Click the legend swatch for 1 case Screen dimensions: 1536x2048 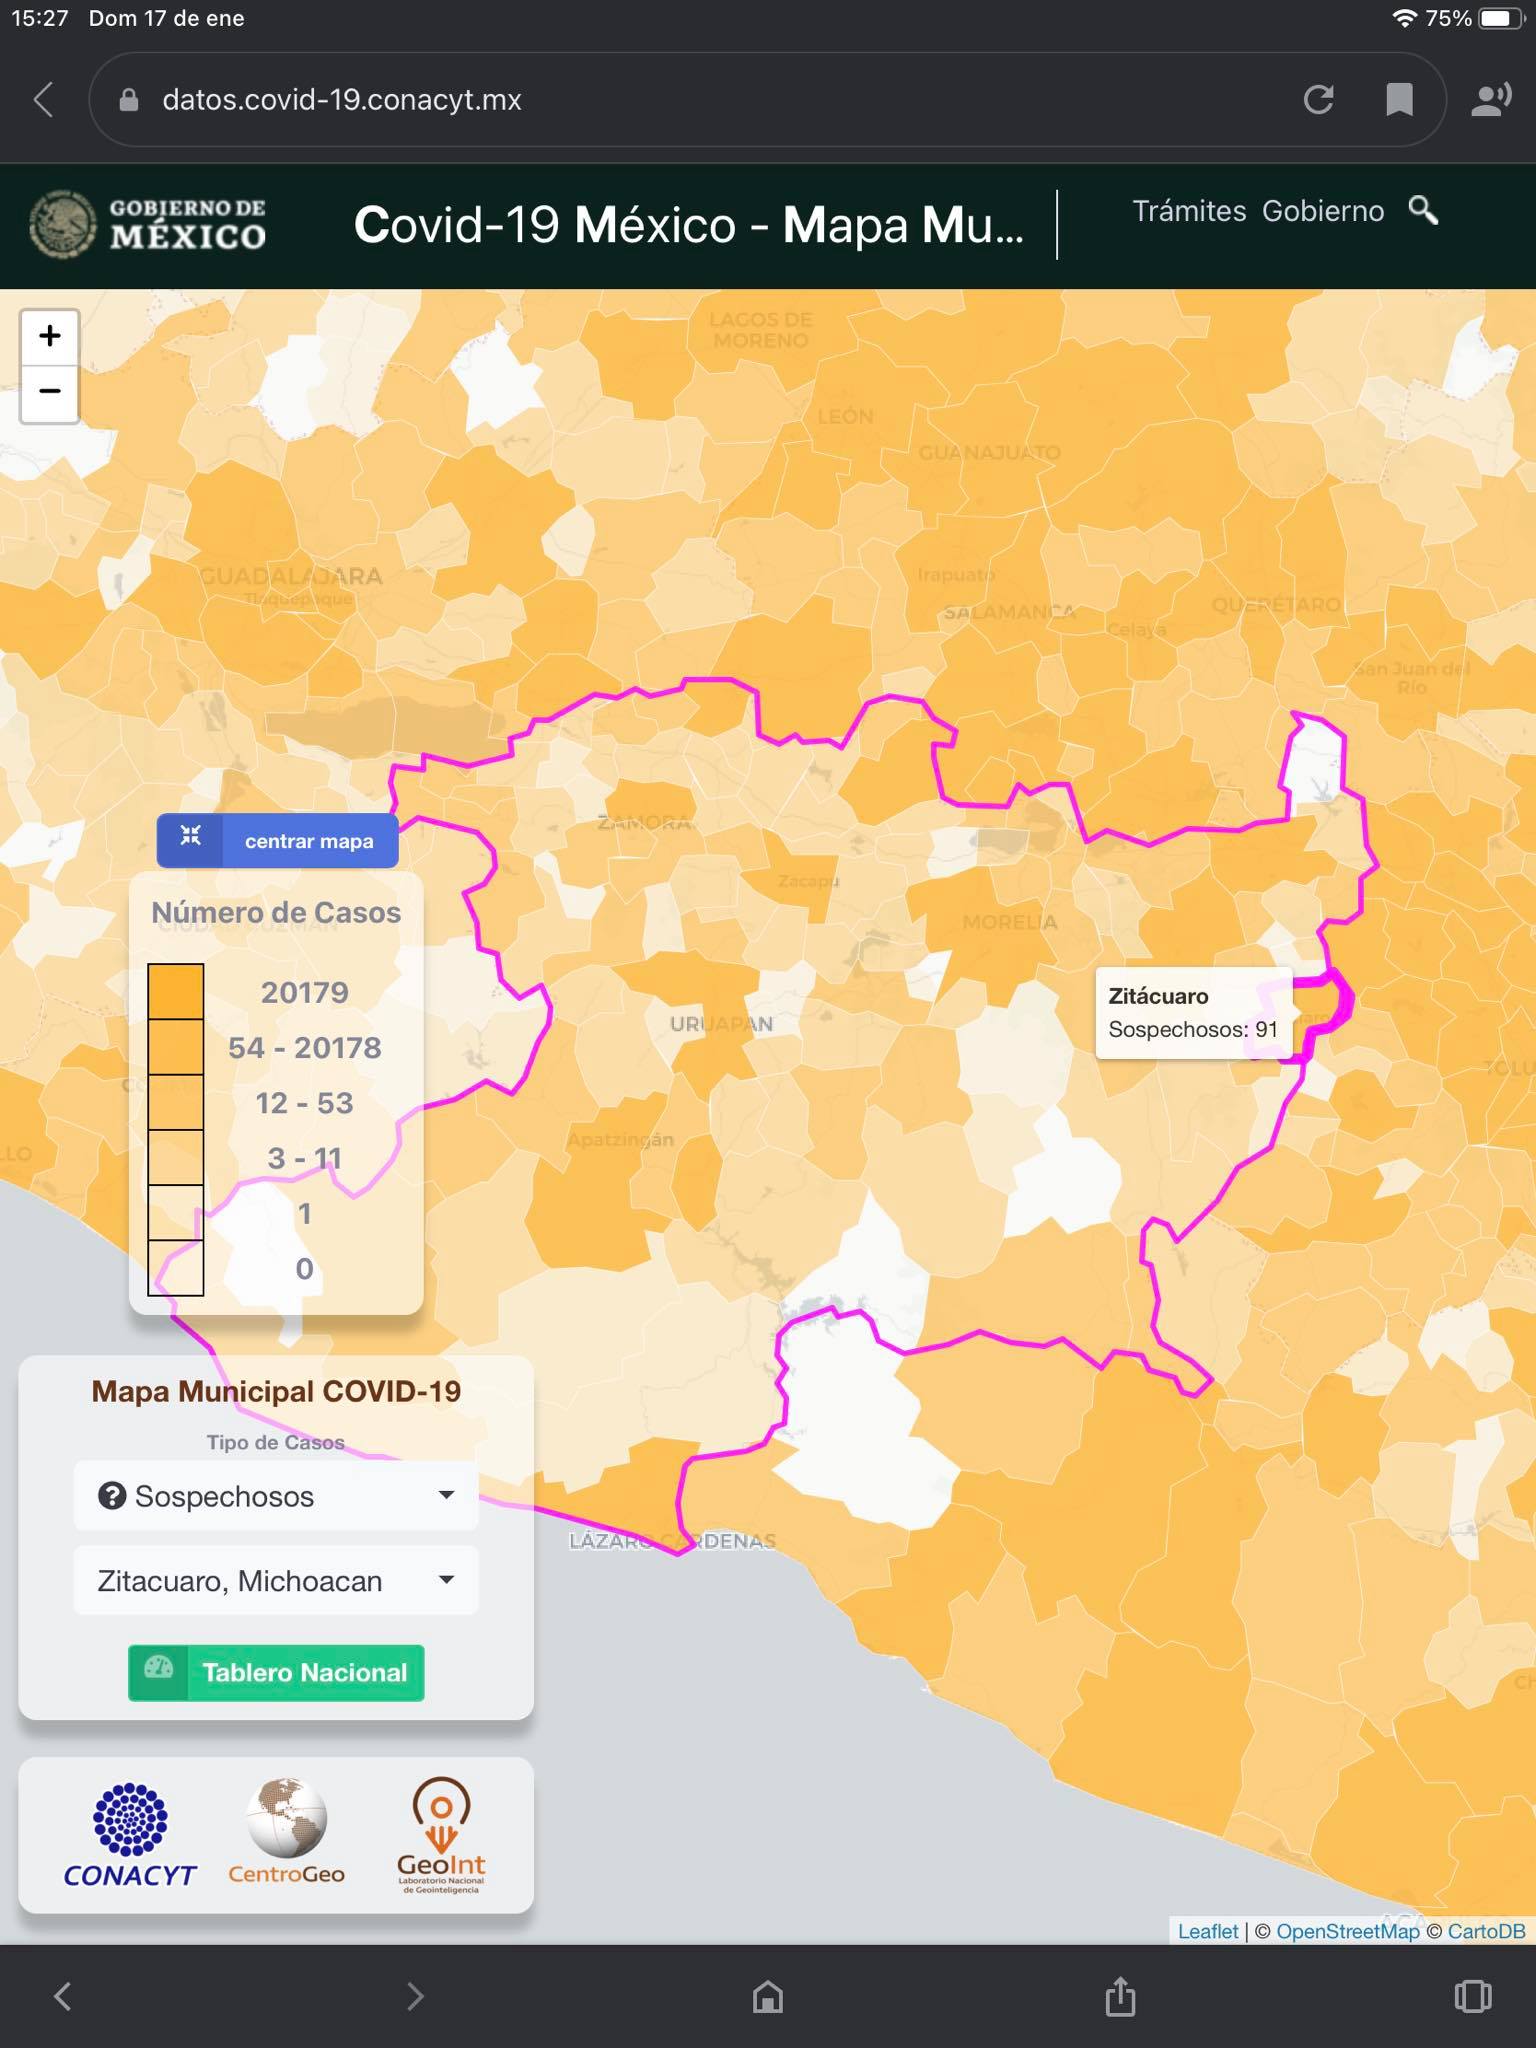(x=176, y=1214)
